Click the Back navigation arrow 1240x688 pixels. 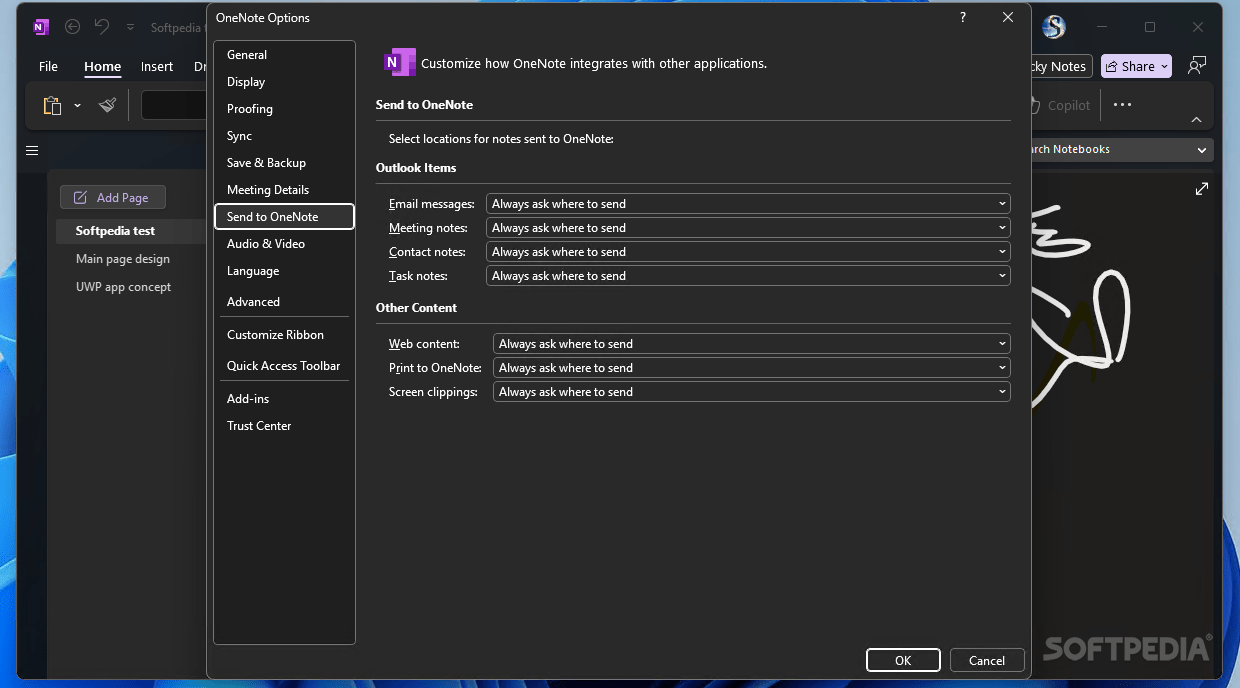coord(72,27)
